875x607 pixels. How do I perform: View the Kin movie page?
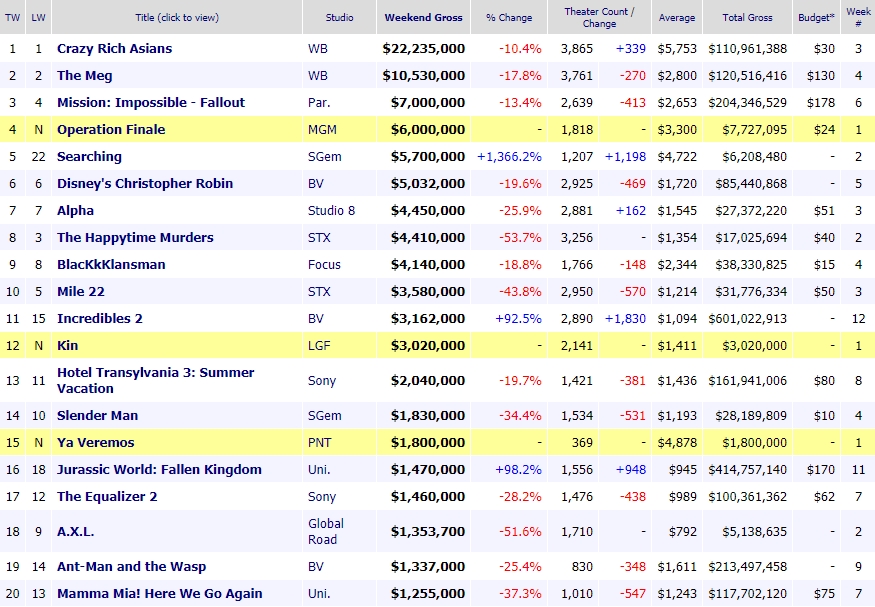pyautogui.click(x=68, y=345)
